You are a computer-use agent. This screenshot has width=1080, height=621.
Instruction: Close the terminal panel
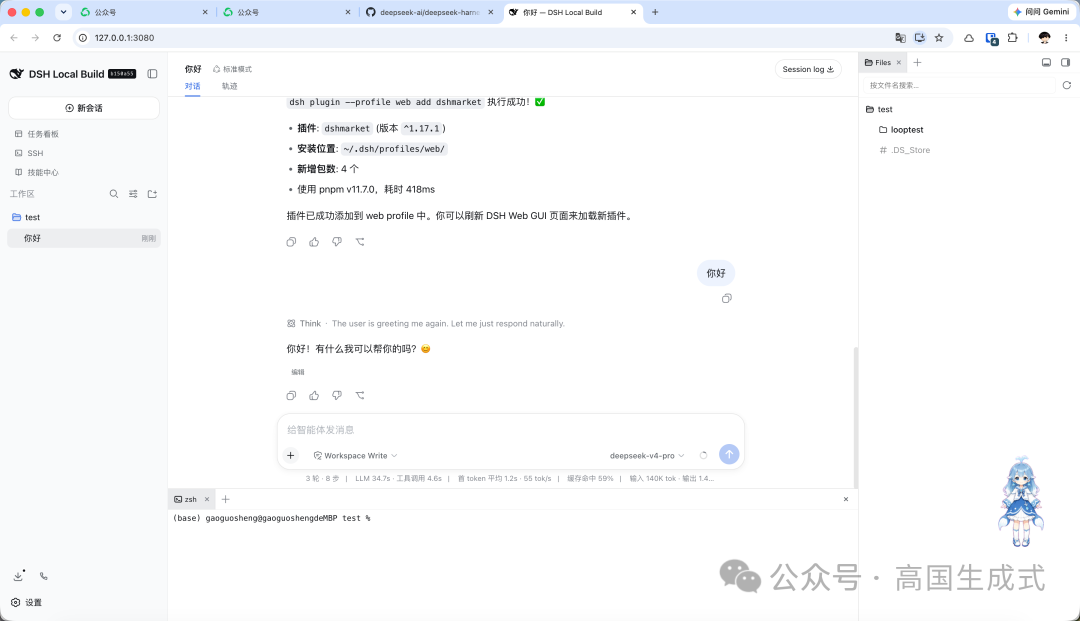point(846,499)
